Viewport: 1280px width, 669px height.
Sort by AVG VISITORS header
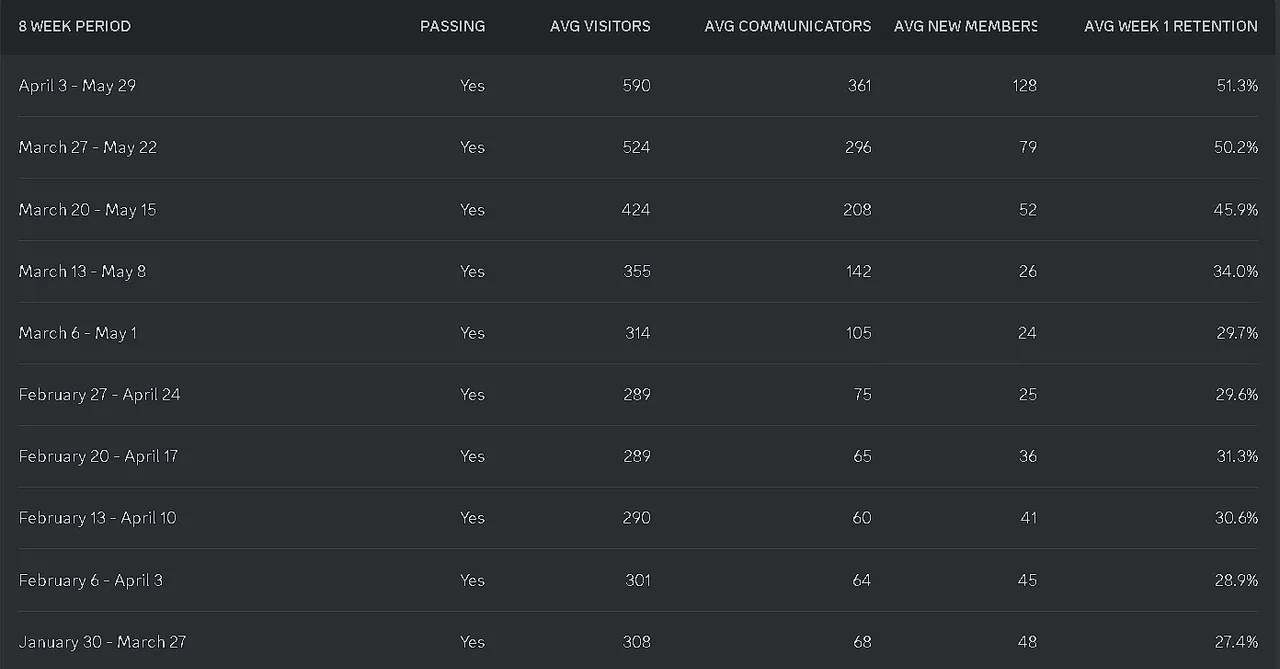pos(600,26)
